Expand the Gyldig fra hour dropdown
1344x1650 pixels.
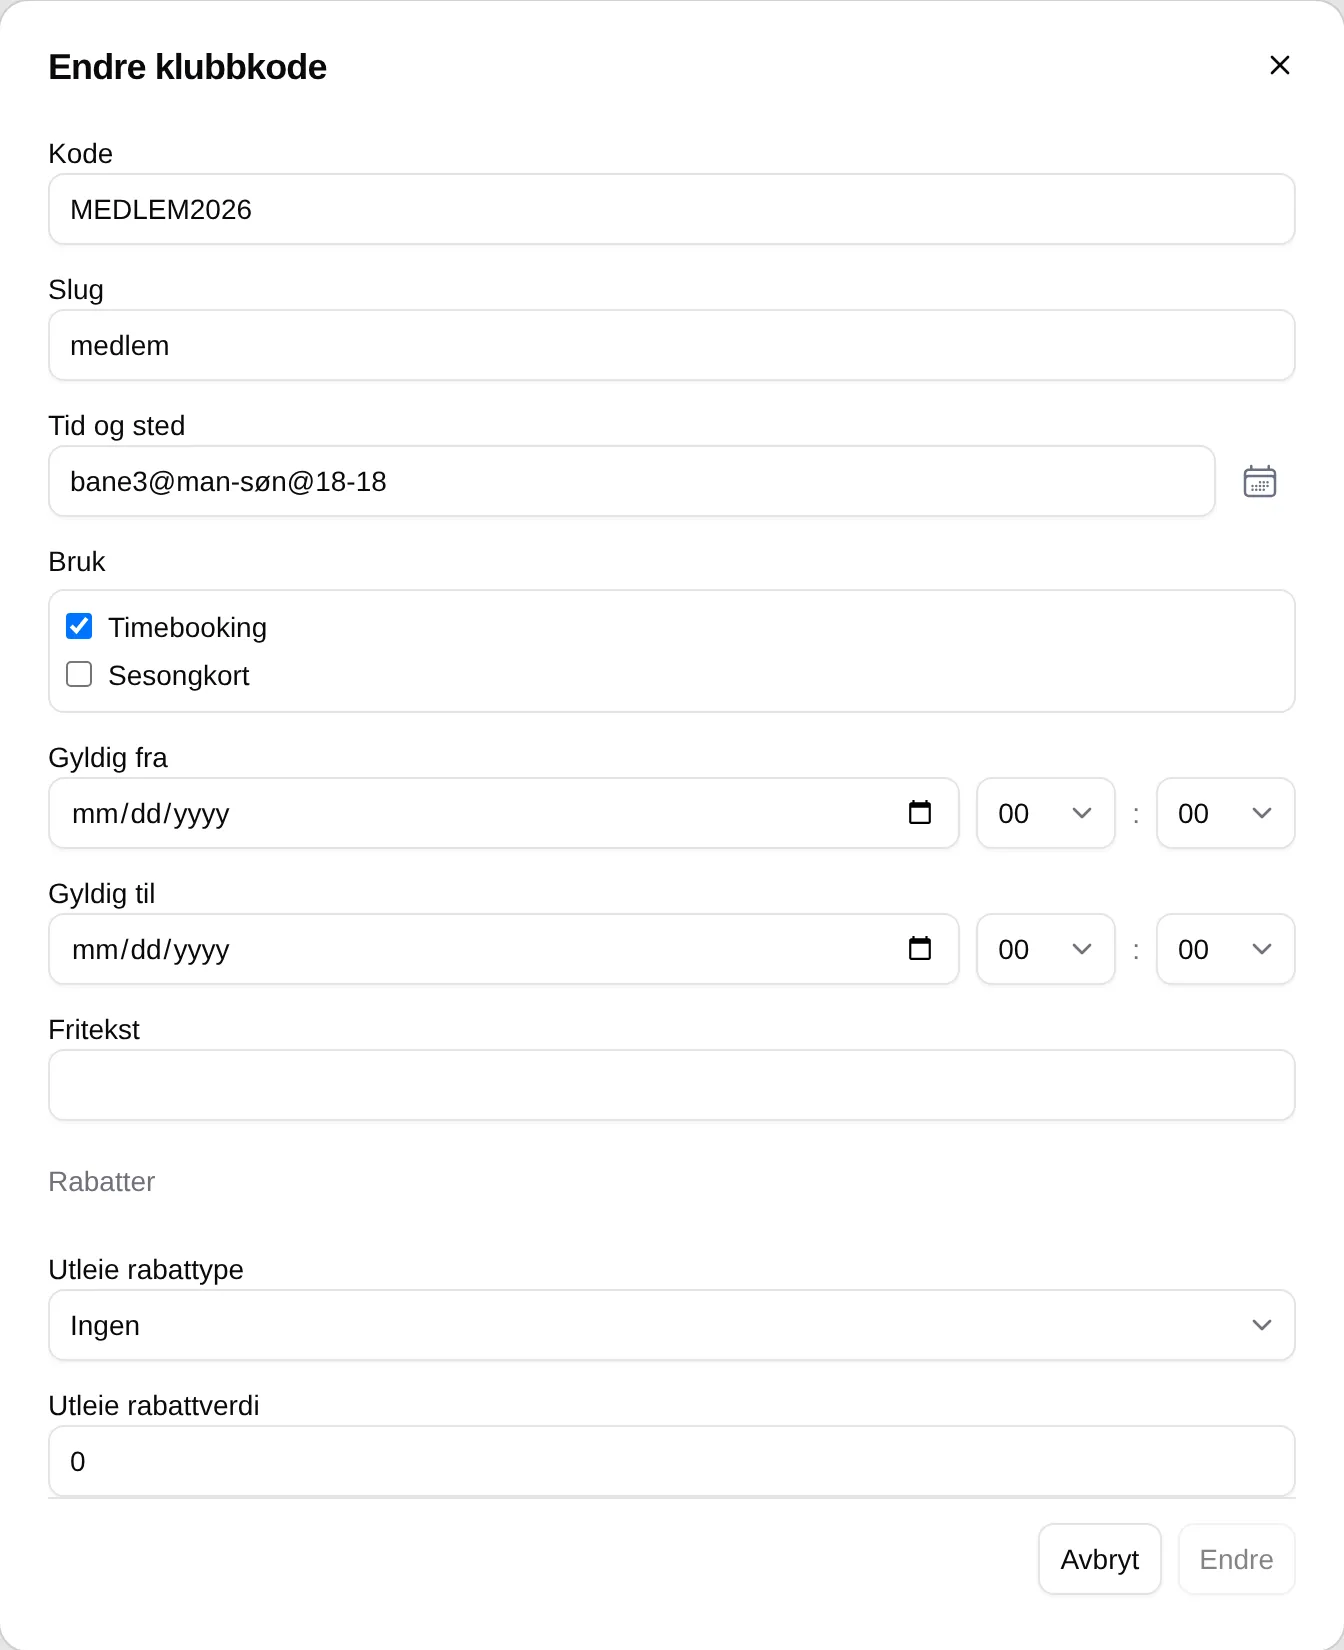click(x=1045, y=813)
